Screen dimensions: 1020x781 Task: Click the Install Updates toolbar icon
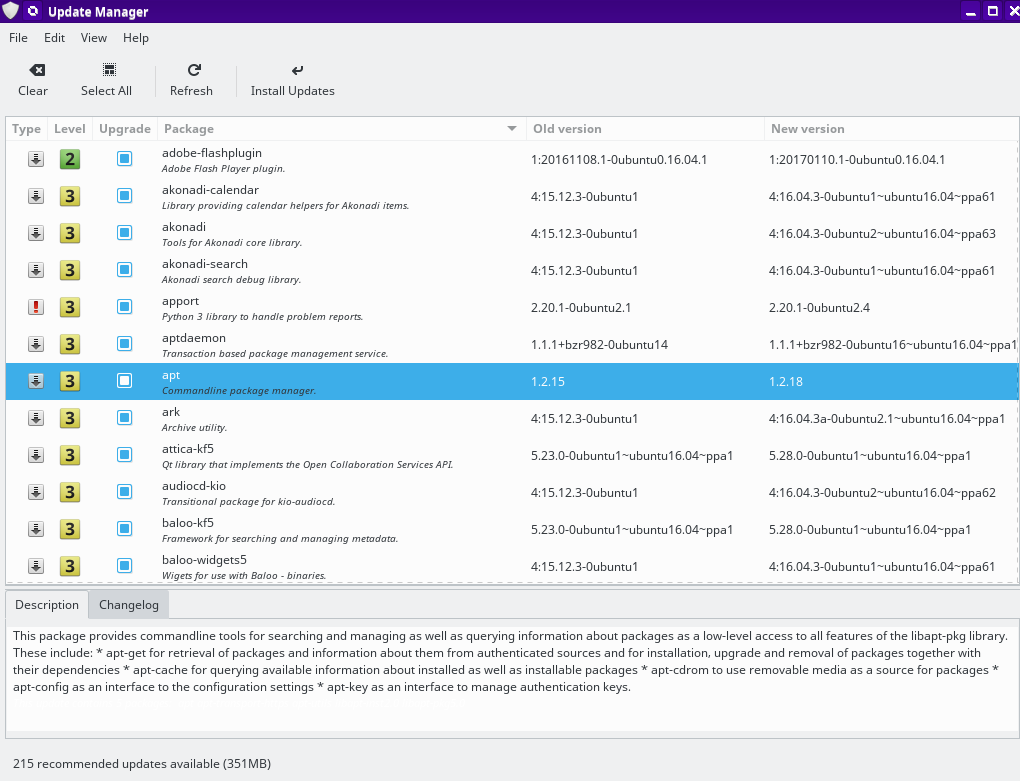coord(296,70)
